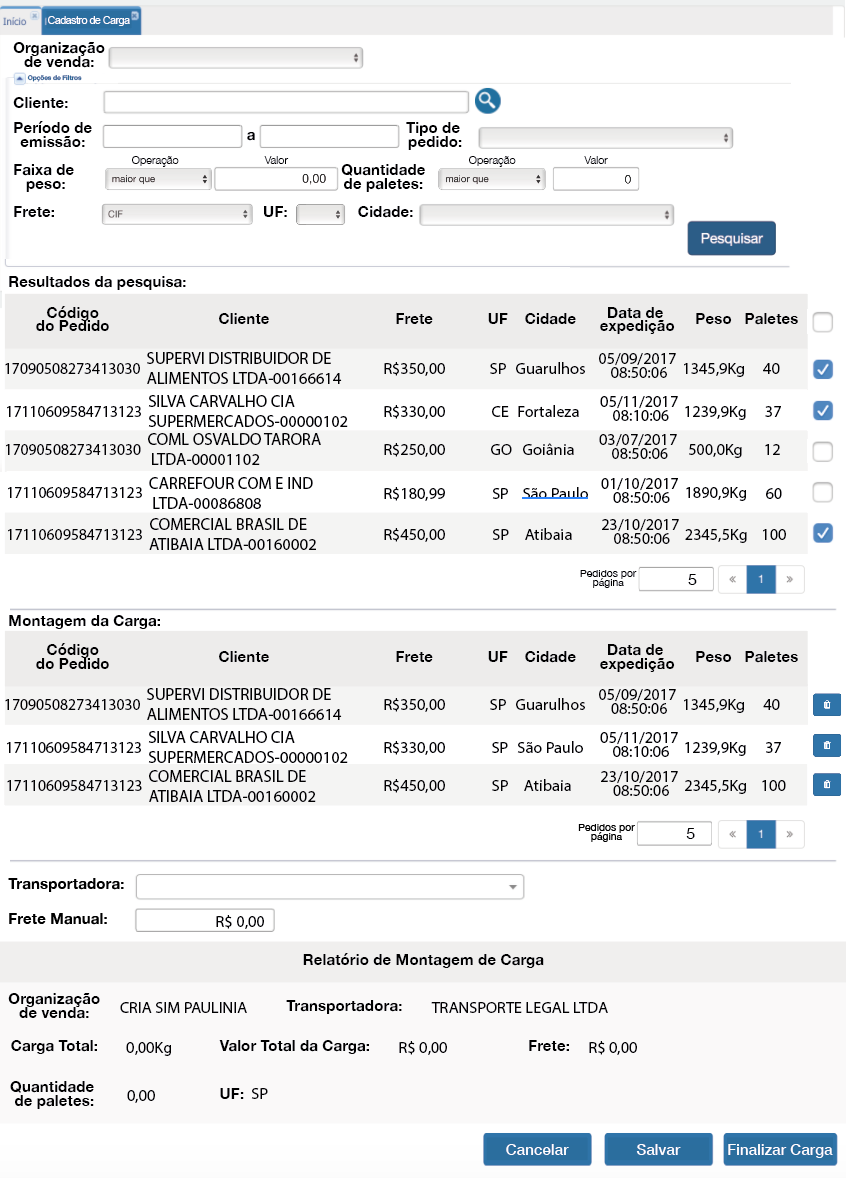Click Paletes header in Montagem da Carga table
Image resolution: width=846 pixels, height=1178 pixels.
click(x=771, y=657)
